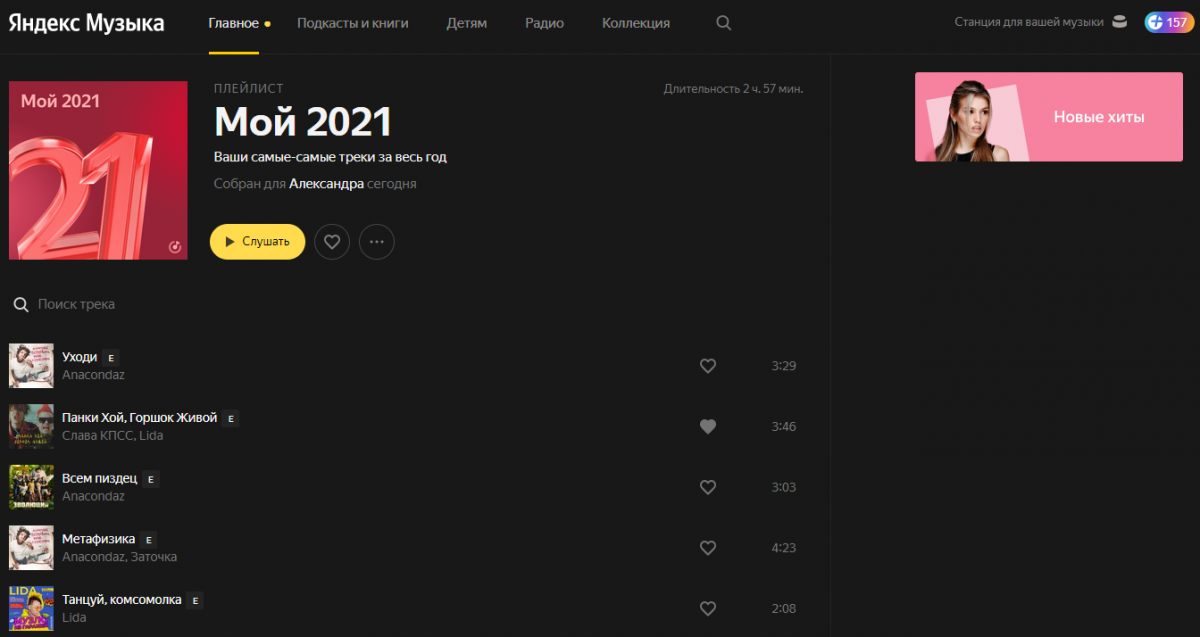Click duration 2:08 of Танцуй, комсомолка
Screen dimensions: 1200x637
point(784,609)
